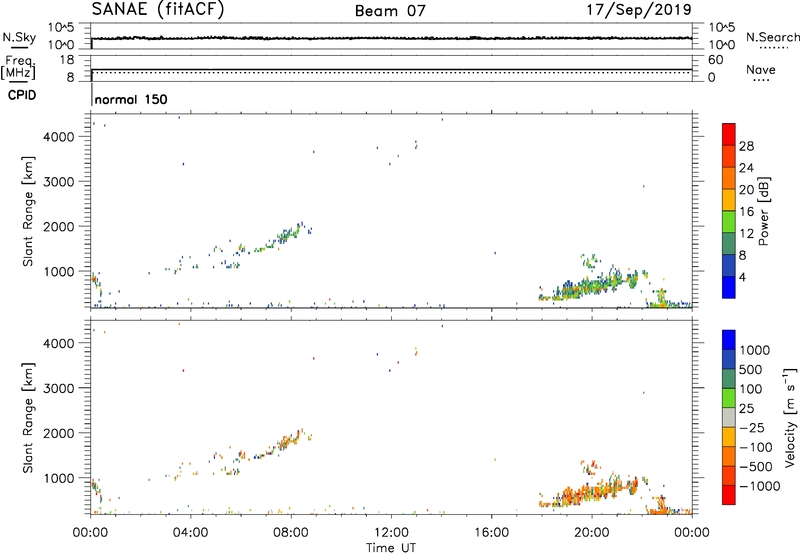The image size is (800, 554).
Task: Click the "Nave" legend label
Action: click(761, 69)
